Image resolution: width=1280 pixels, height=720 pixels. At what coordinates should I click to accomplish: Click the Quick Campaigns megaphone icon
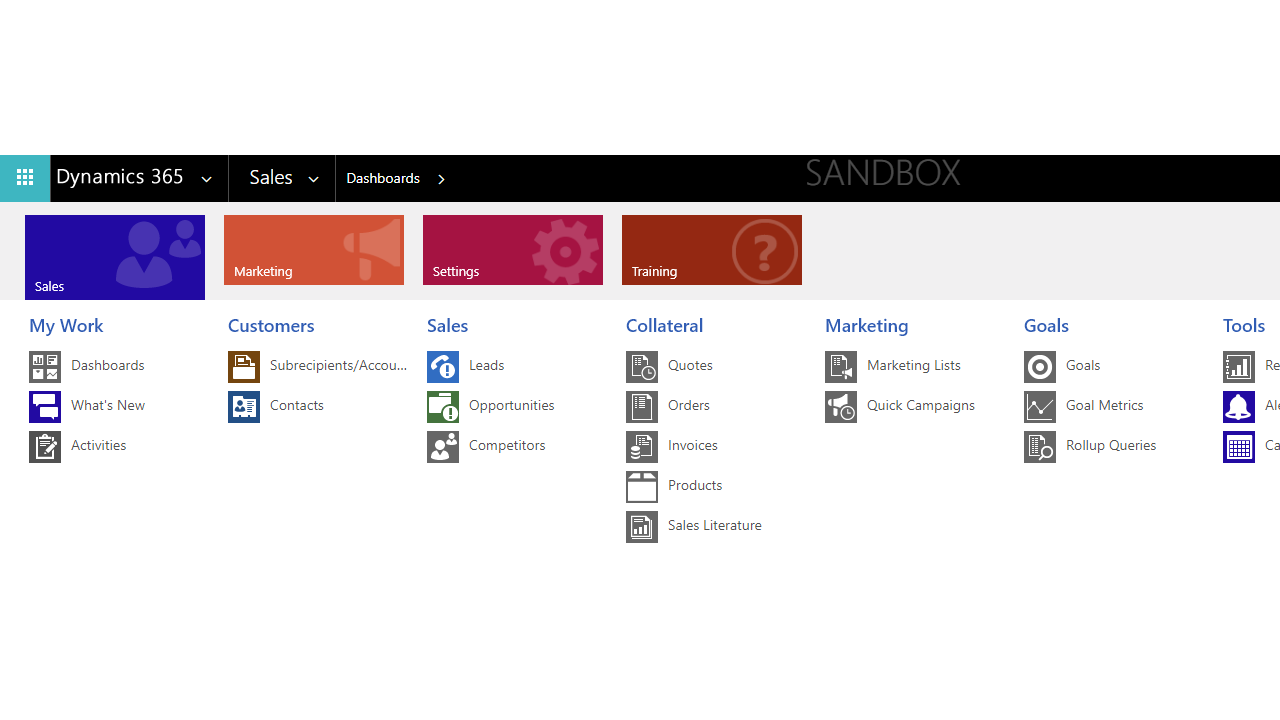pyautogui.click(x=841, y=407)
